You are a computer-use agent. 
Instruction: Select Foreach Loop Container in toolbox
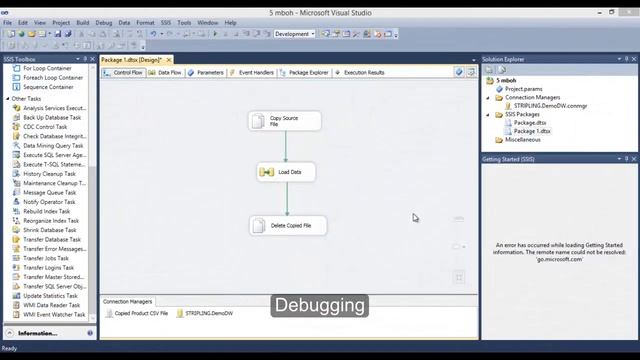point(53,78)
